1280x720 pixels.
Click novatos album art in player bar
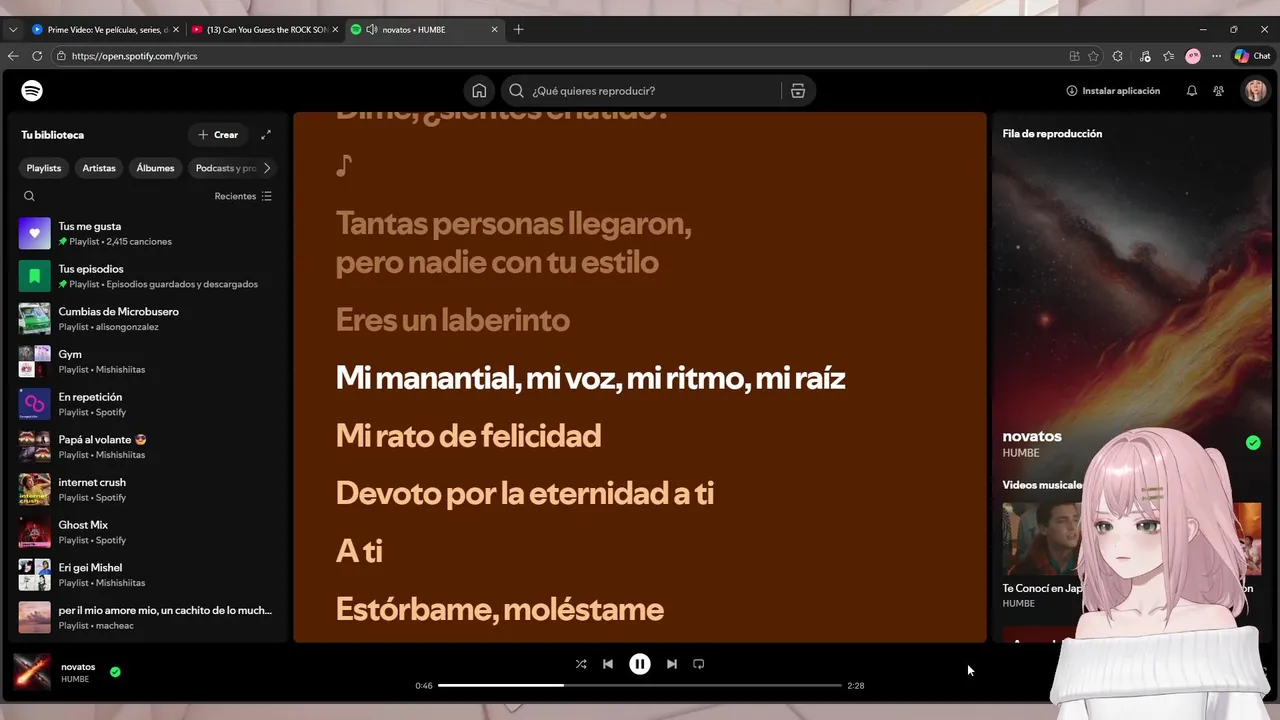click(x=33, y=672)
